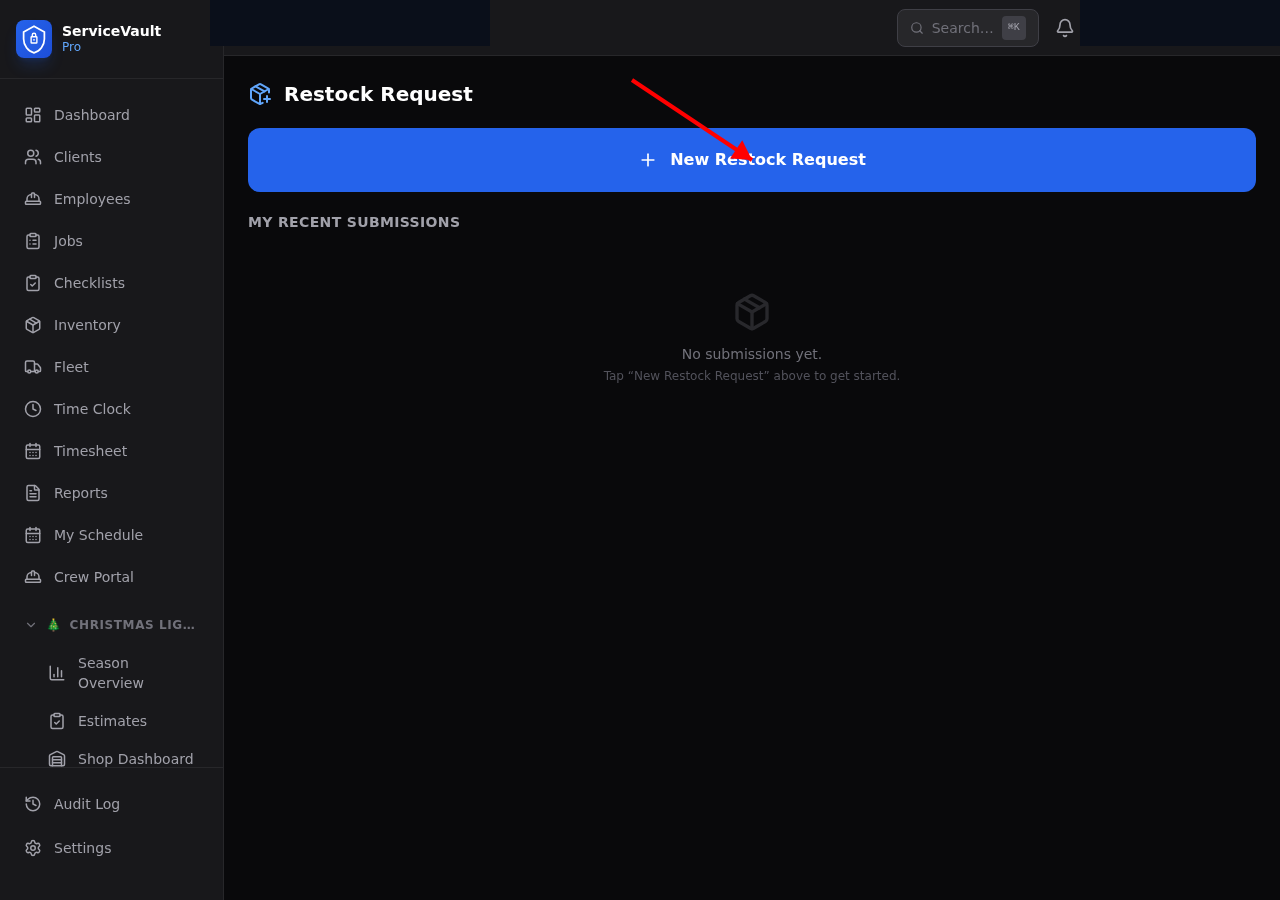Click the Crew Portal hard-hat icon
1280x900 pixels.
pyautogui.click(x=33, y=576)
